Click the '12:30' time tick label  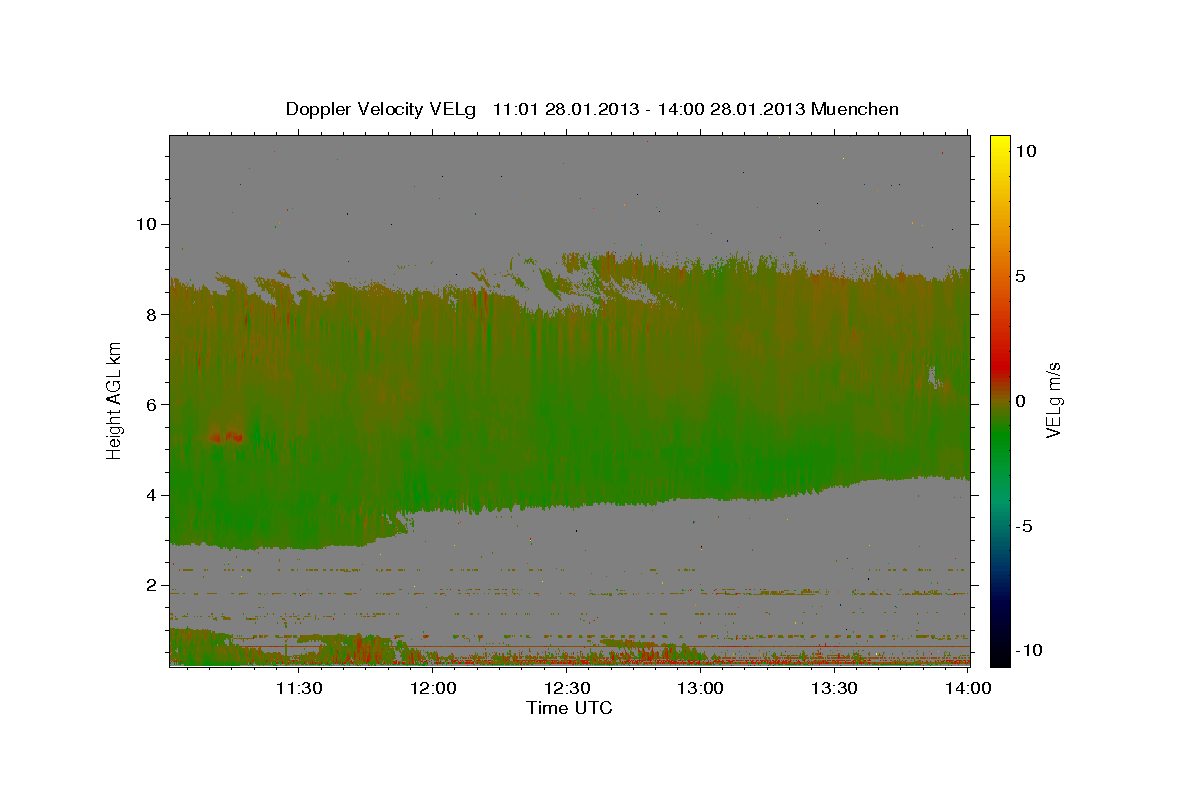click(x=567, y=688)
